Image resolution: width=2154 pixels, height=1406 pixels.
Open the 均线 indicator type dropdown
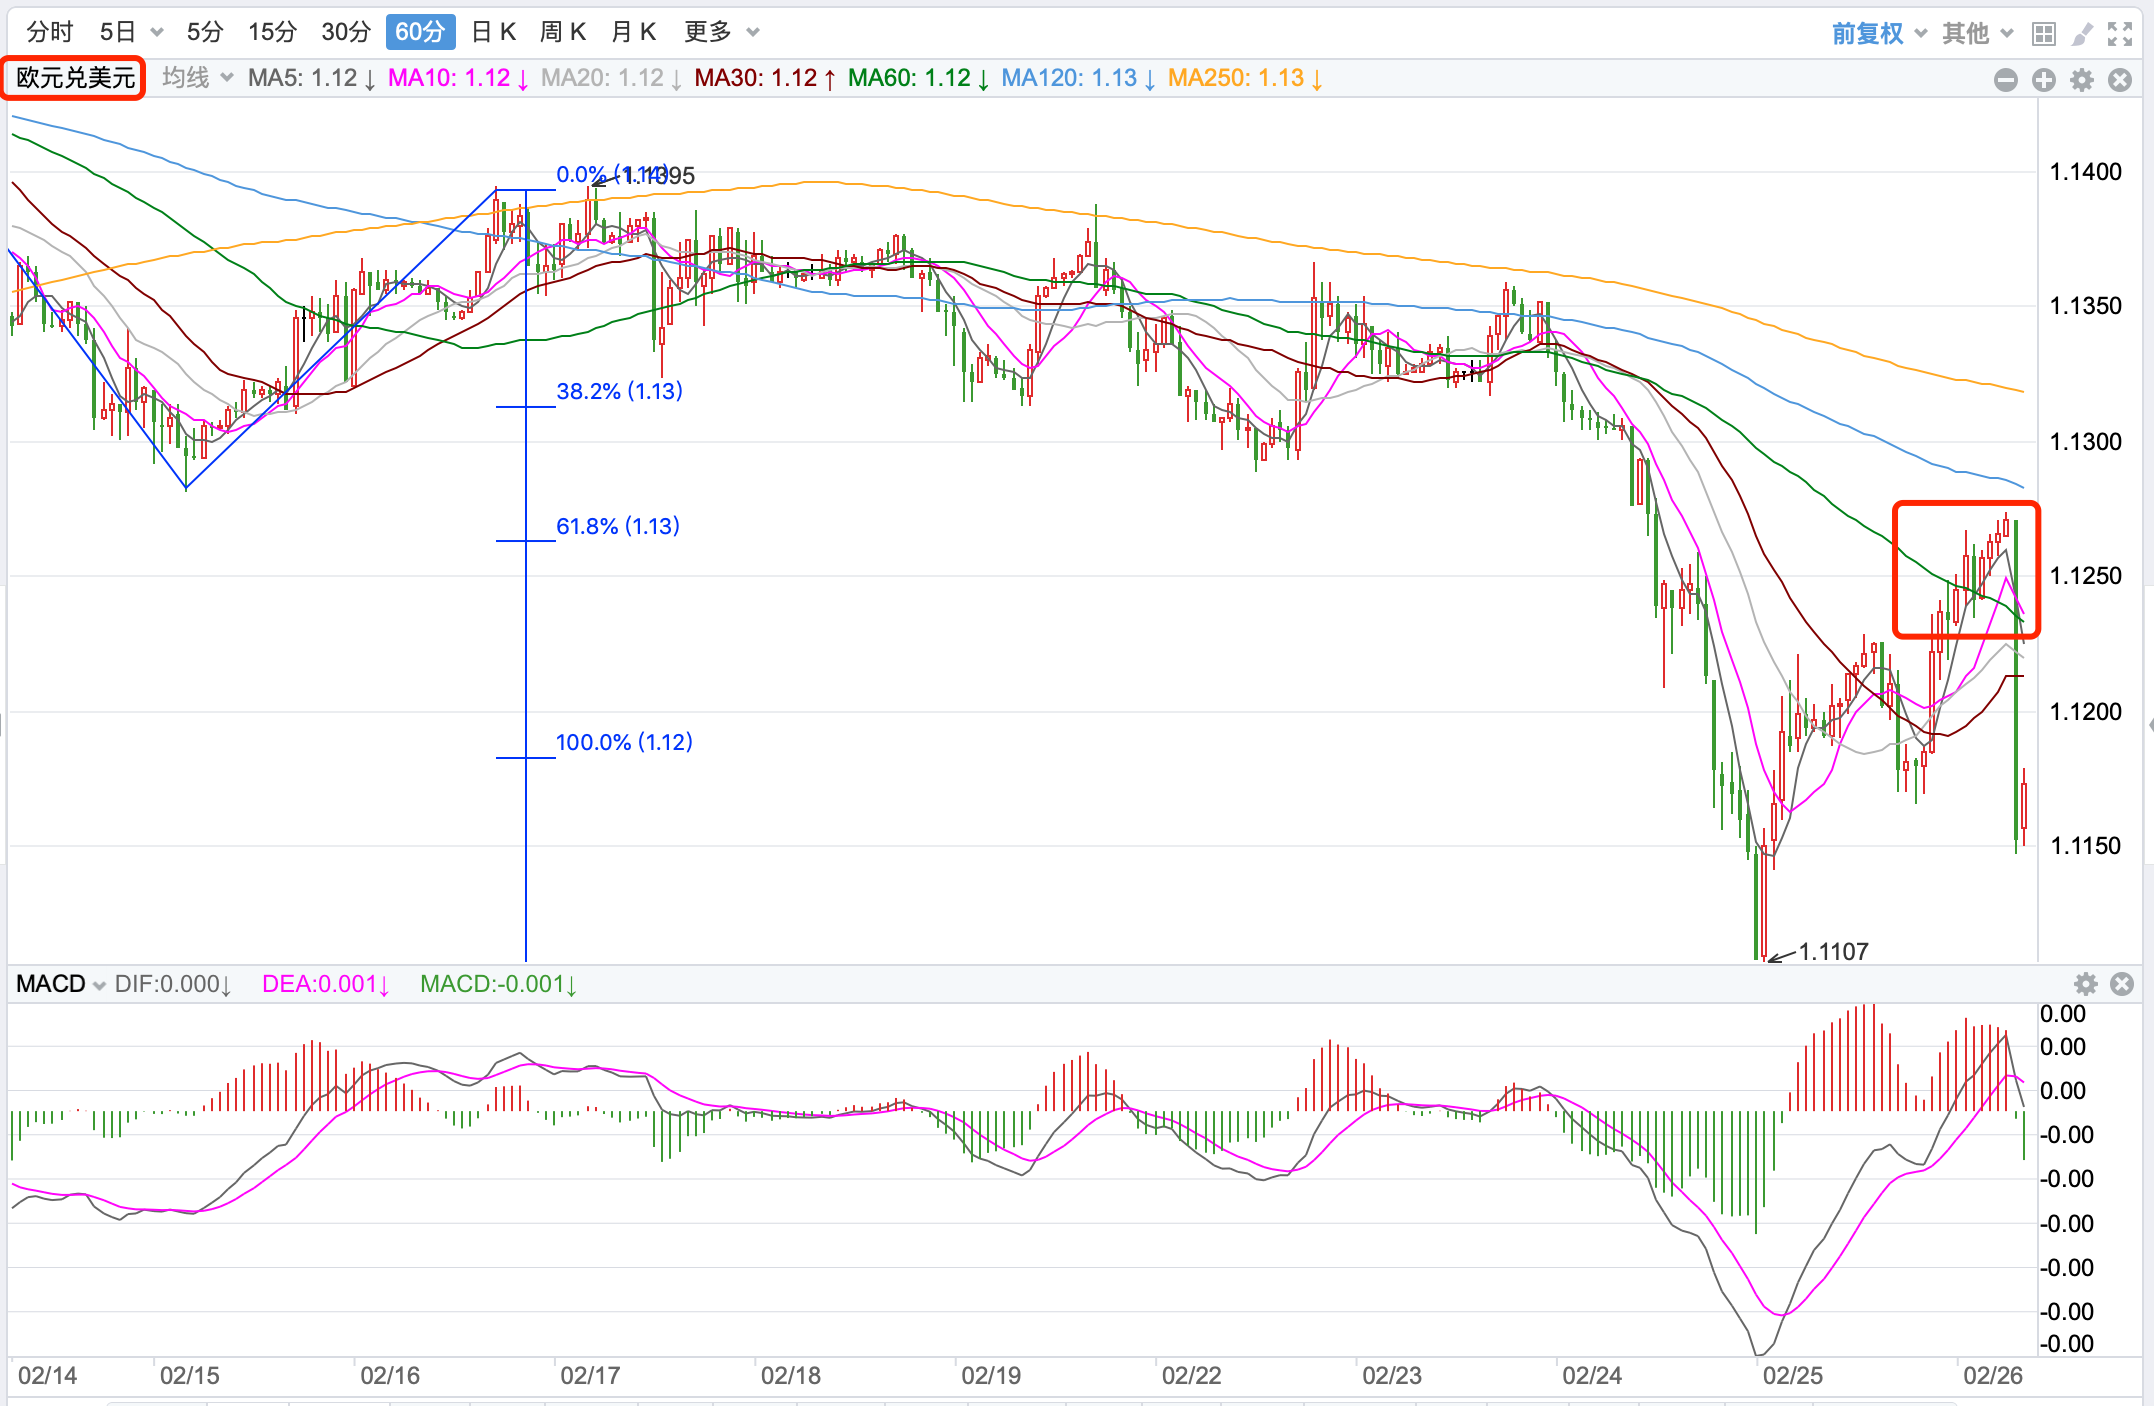click(197, 77)
